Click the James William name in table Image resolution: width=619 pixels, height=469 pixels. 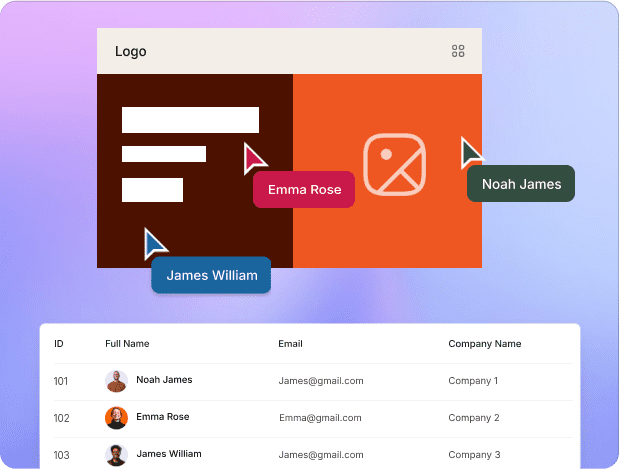click(169, 454)
